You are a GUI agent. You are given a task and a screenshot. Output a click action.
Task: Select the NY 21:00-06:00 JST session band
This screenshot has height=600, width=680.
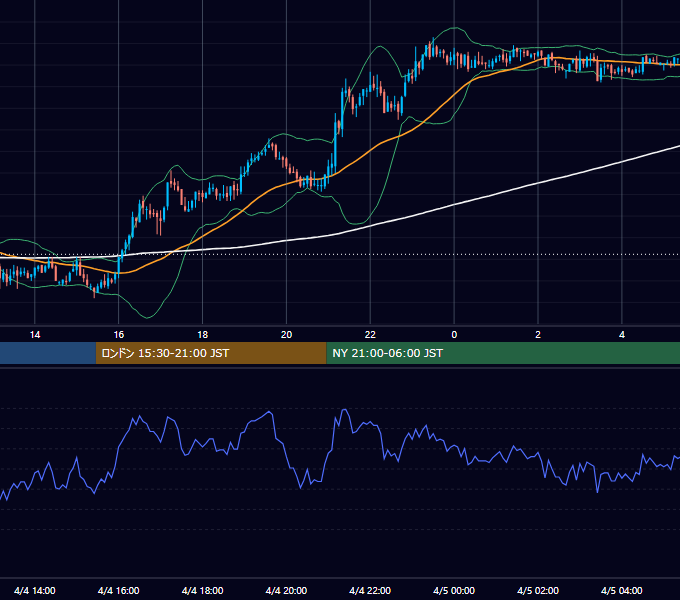[503, 353]
